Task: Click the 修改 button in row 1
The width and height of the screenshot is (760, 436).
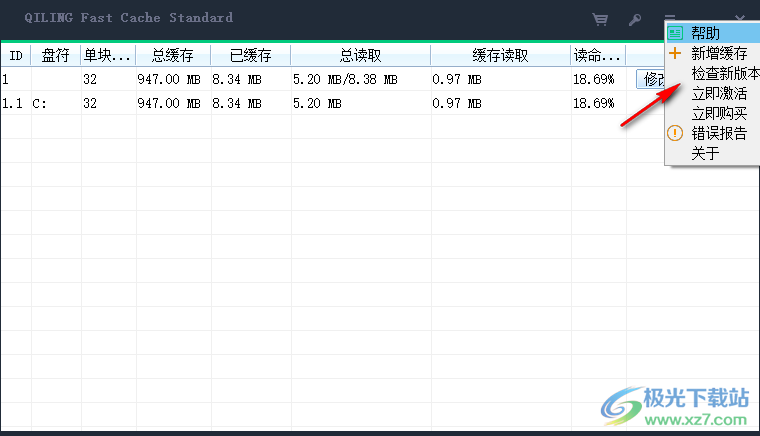Action: [x=651, y=79]
